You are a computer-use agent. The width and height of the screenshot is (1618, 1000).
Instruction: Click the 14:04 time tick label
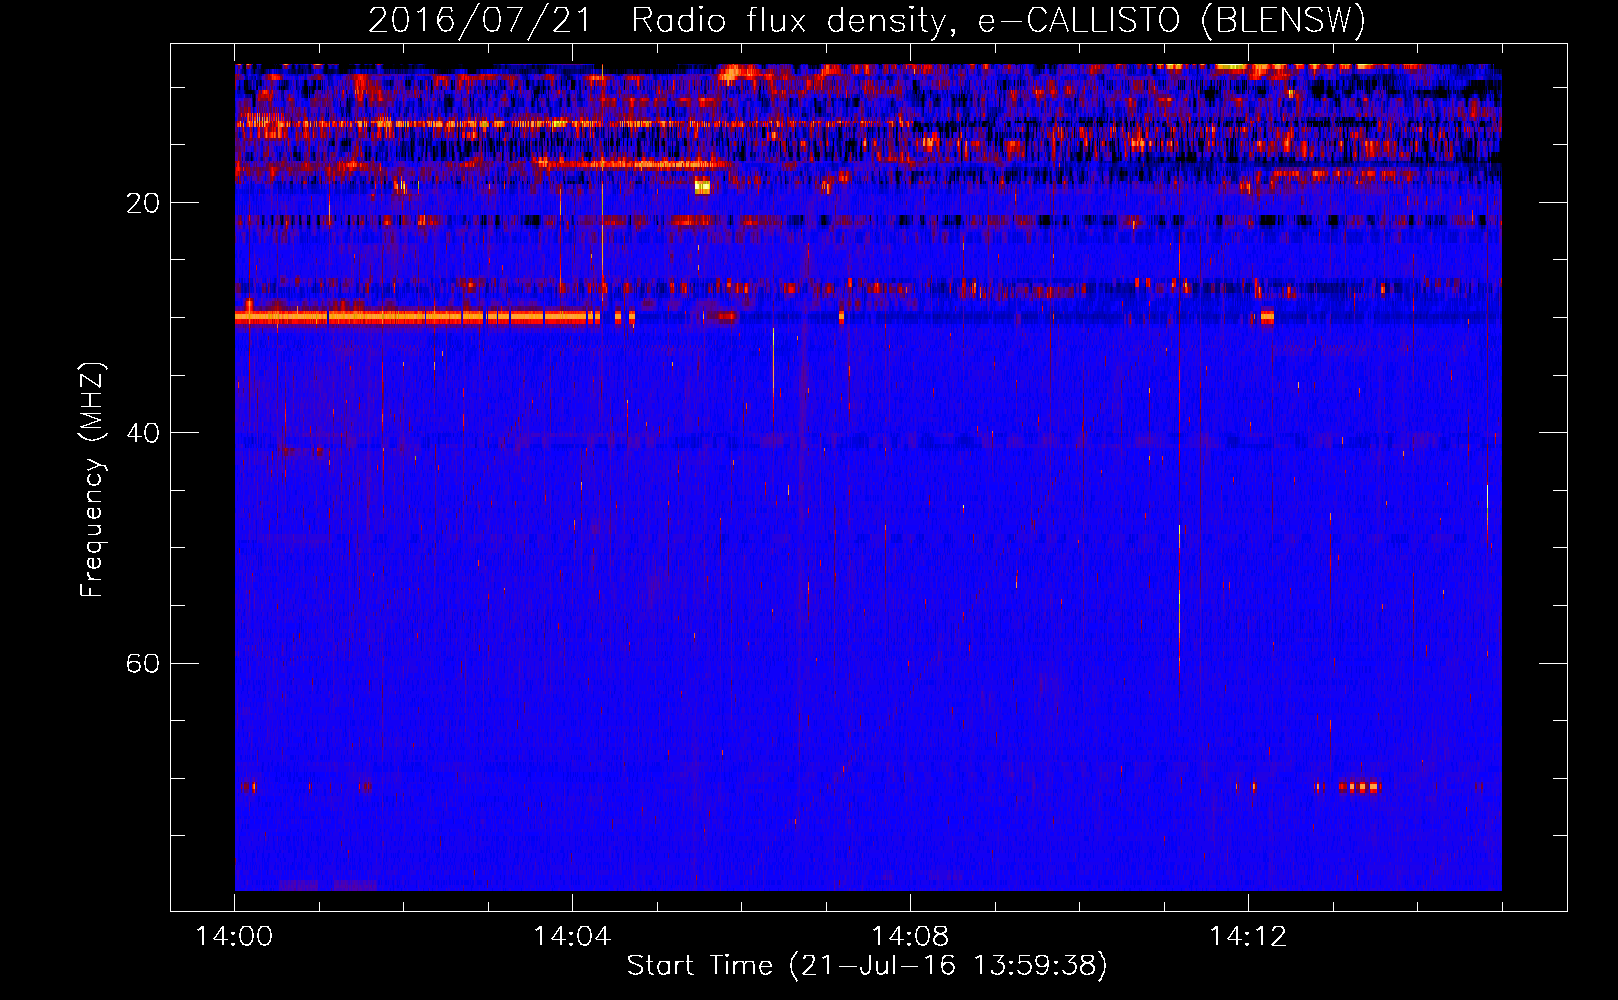(x=572, y=937)
